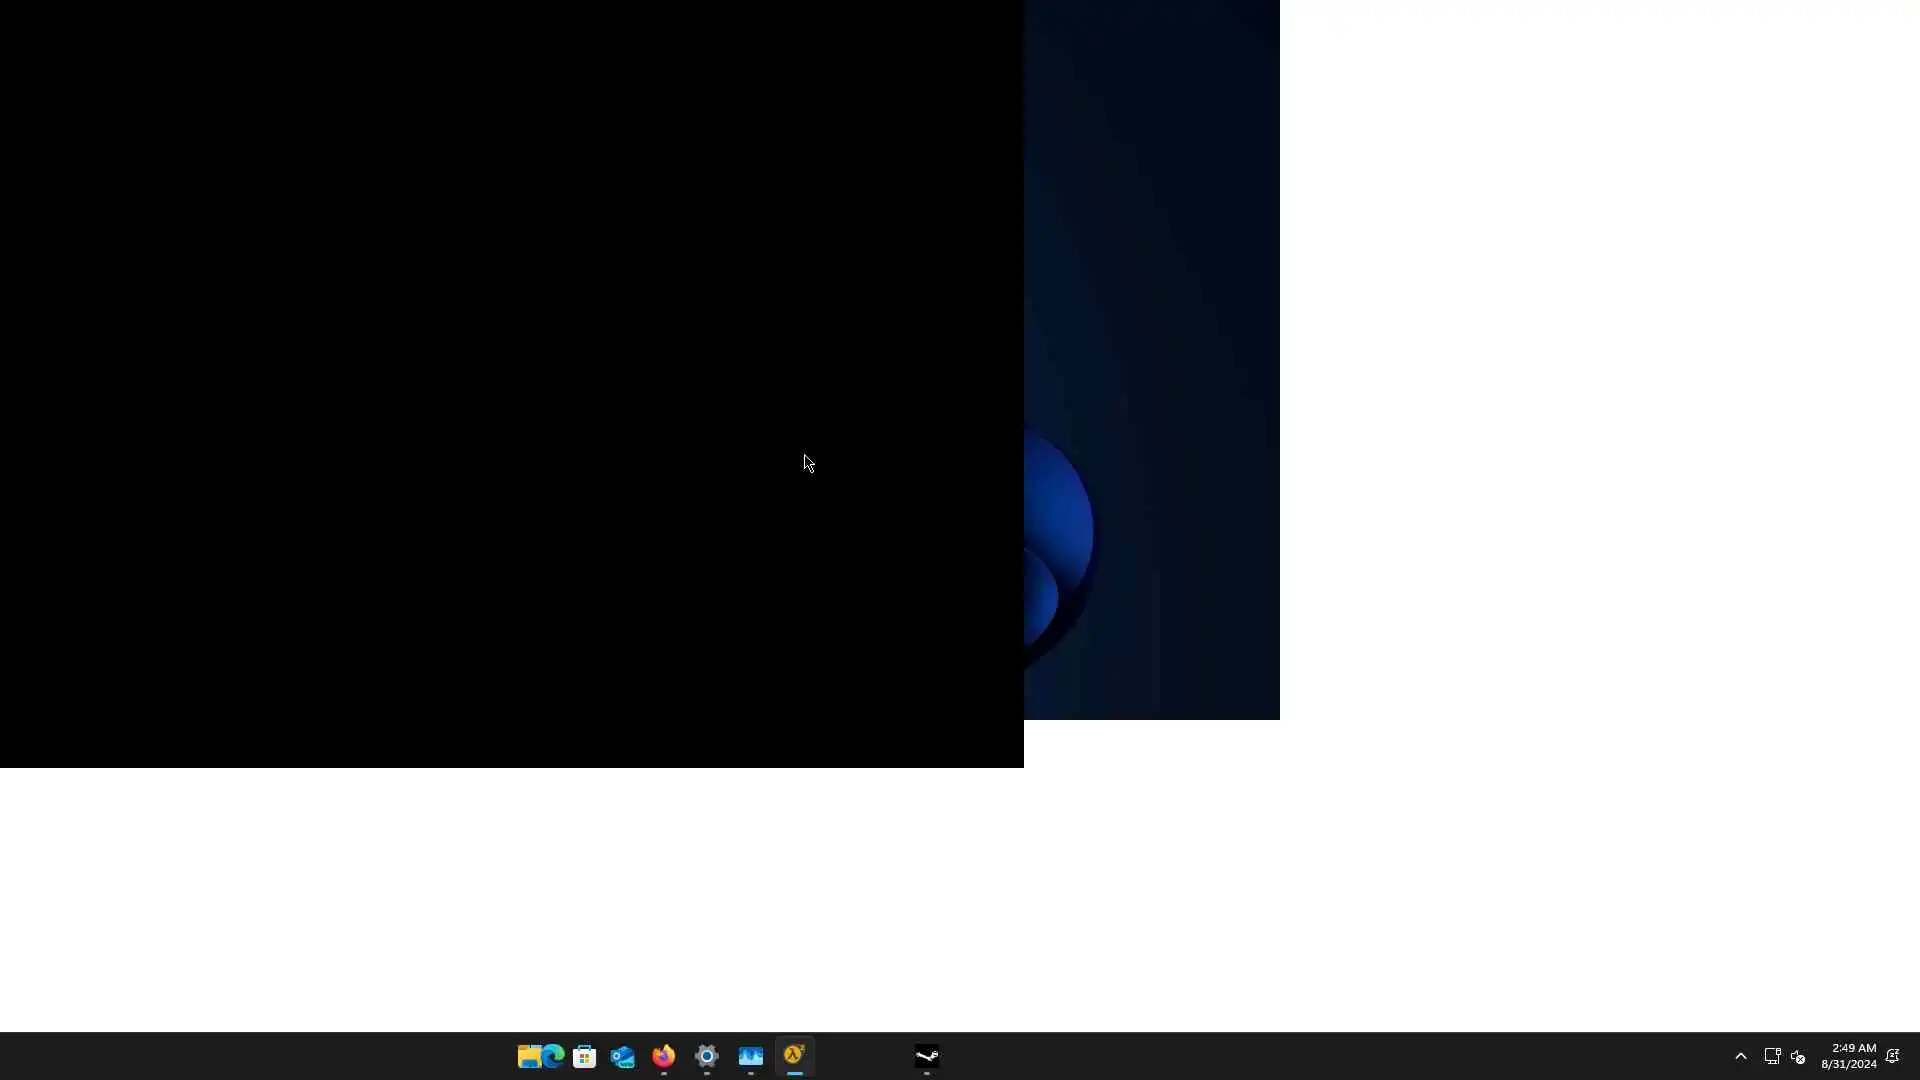Click the blue graph window taskbar icon

[x=751, y=1056]
